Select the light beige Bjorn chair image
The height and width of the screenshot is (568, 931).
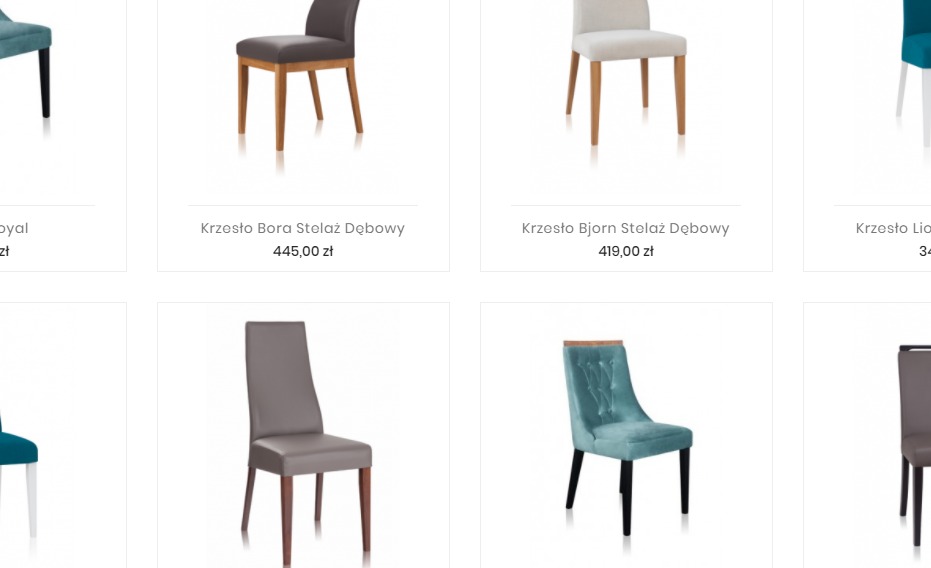[627, 77]
